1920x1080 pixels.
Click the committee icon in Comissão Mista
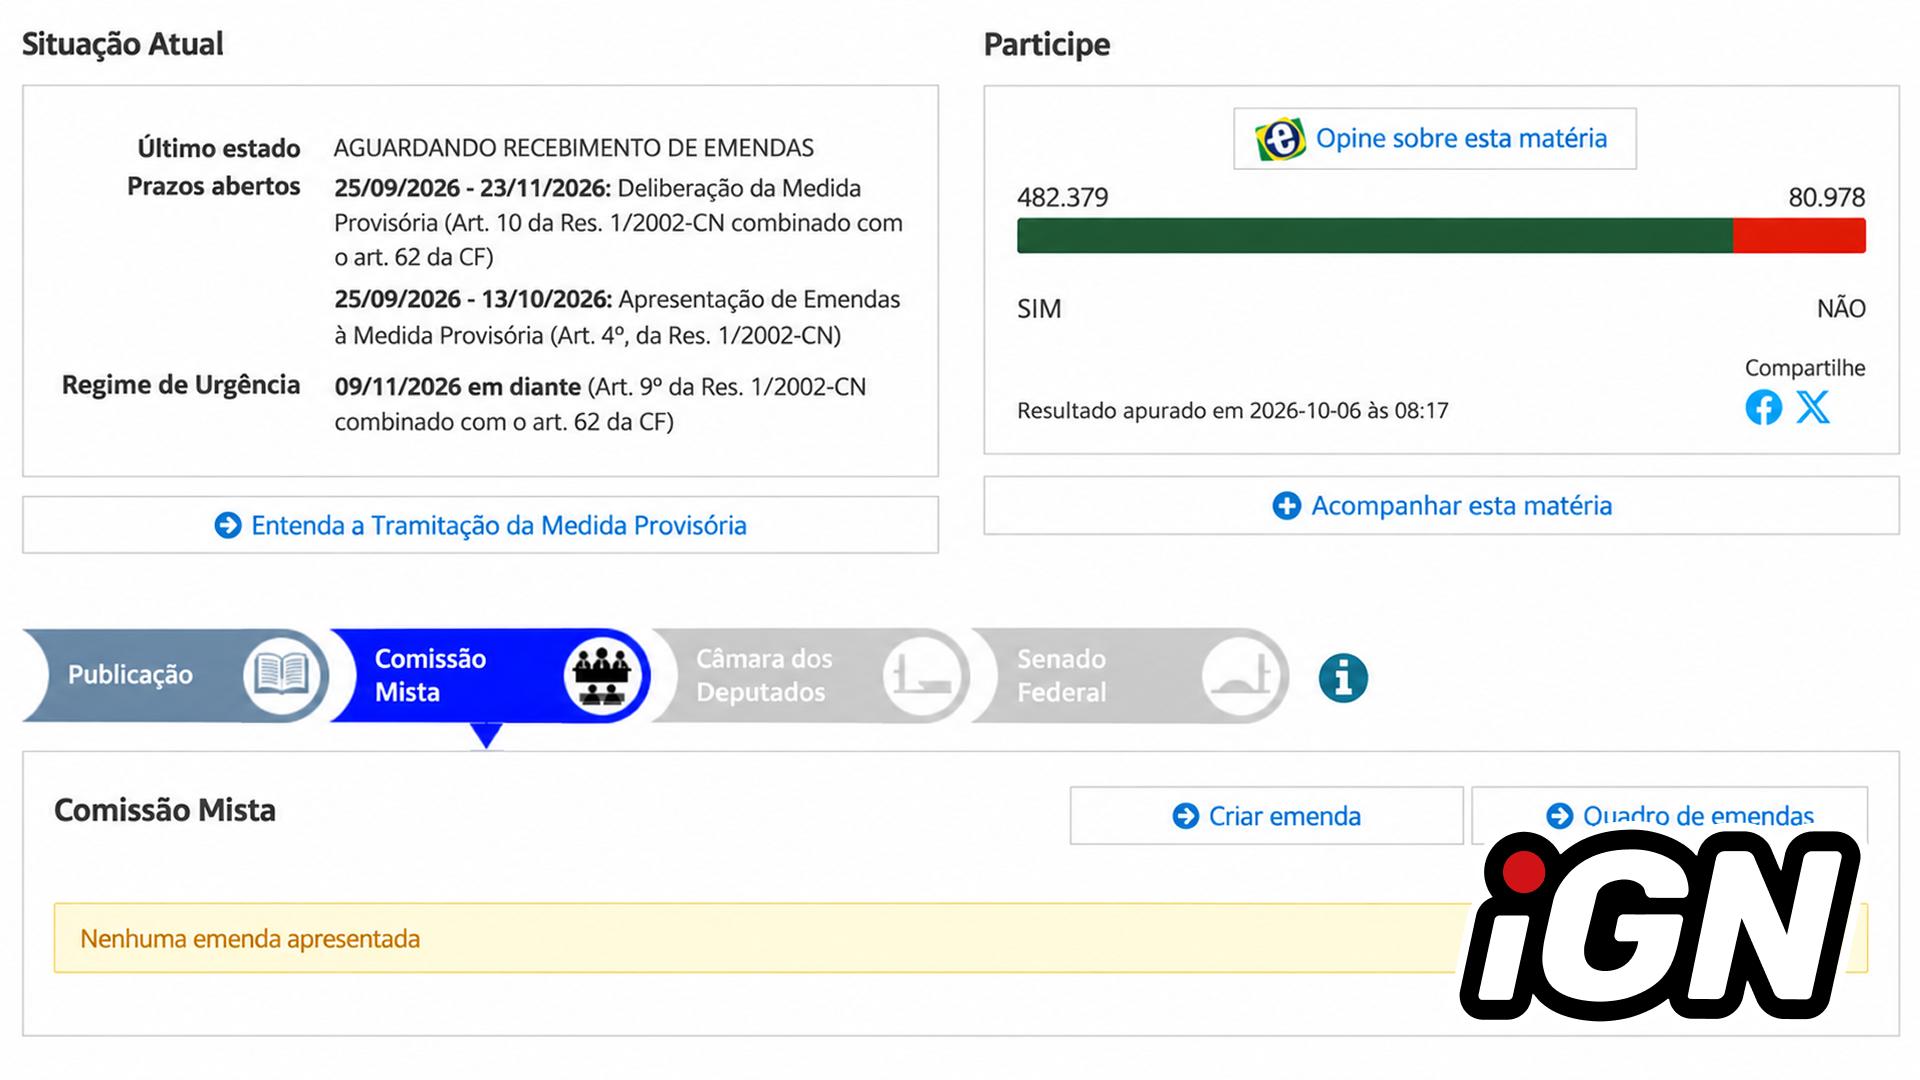click(x=603, y=677)
